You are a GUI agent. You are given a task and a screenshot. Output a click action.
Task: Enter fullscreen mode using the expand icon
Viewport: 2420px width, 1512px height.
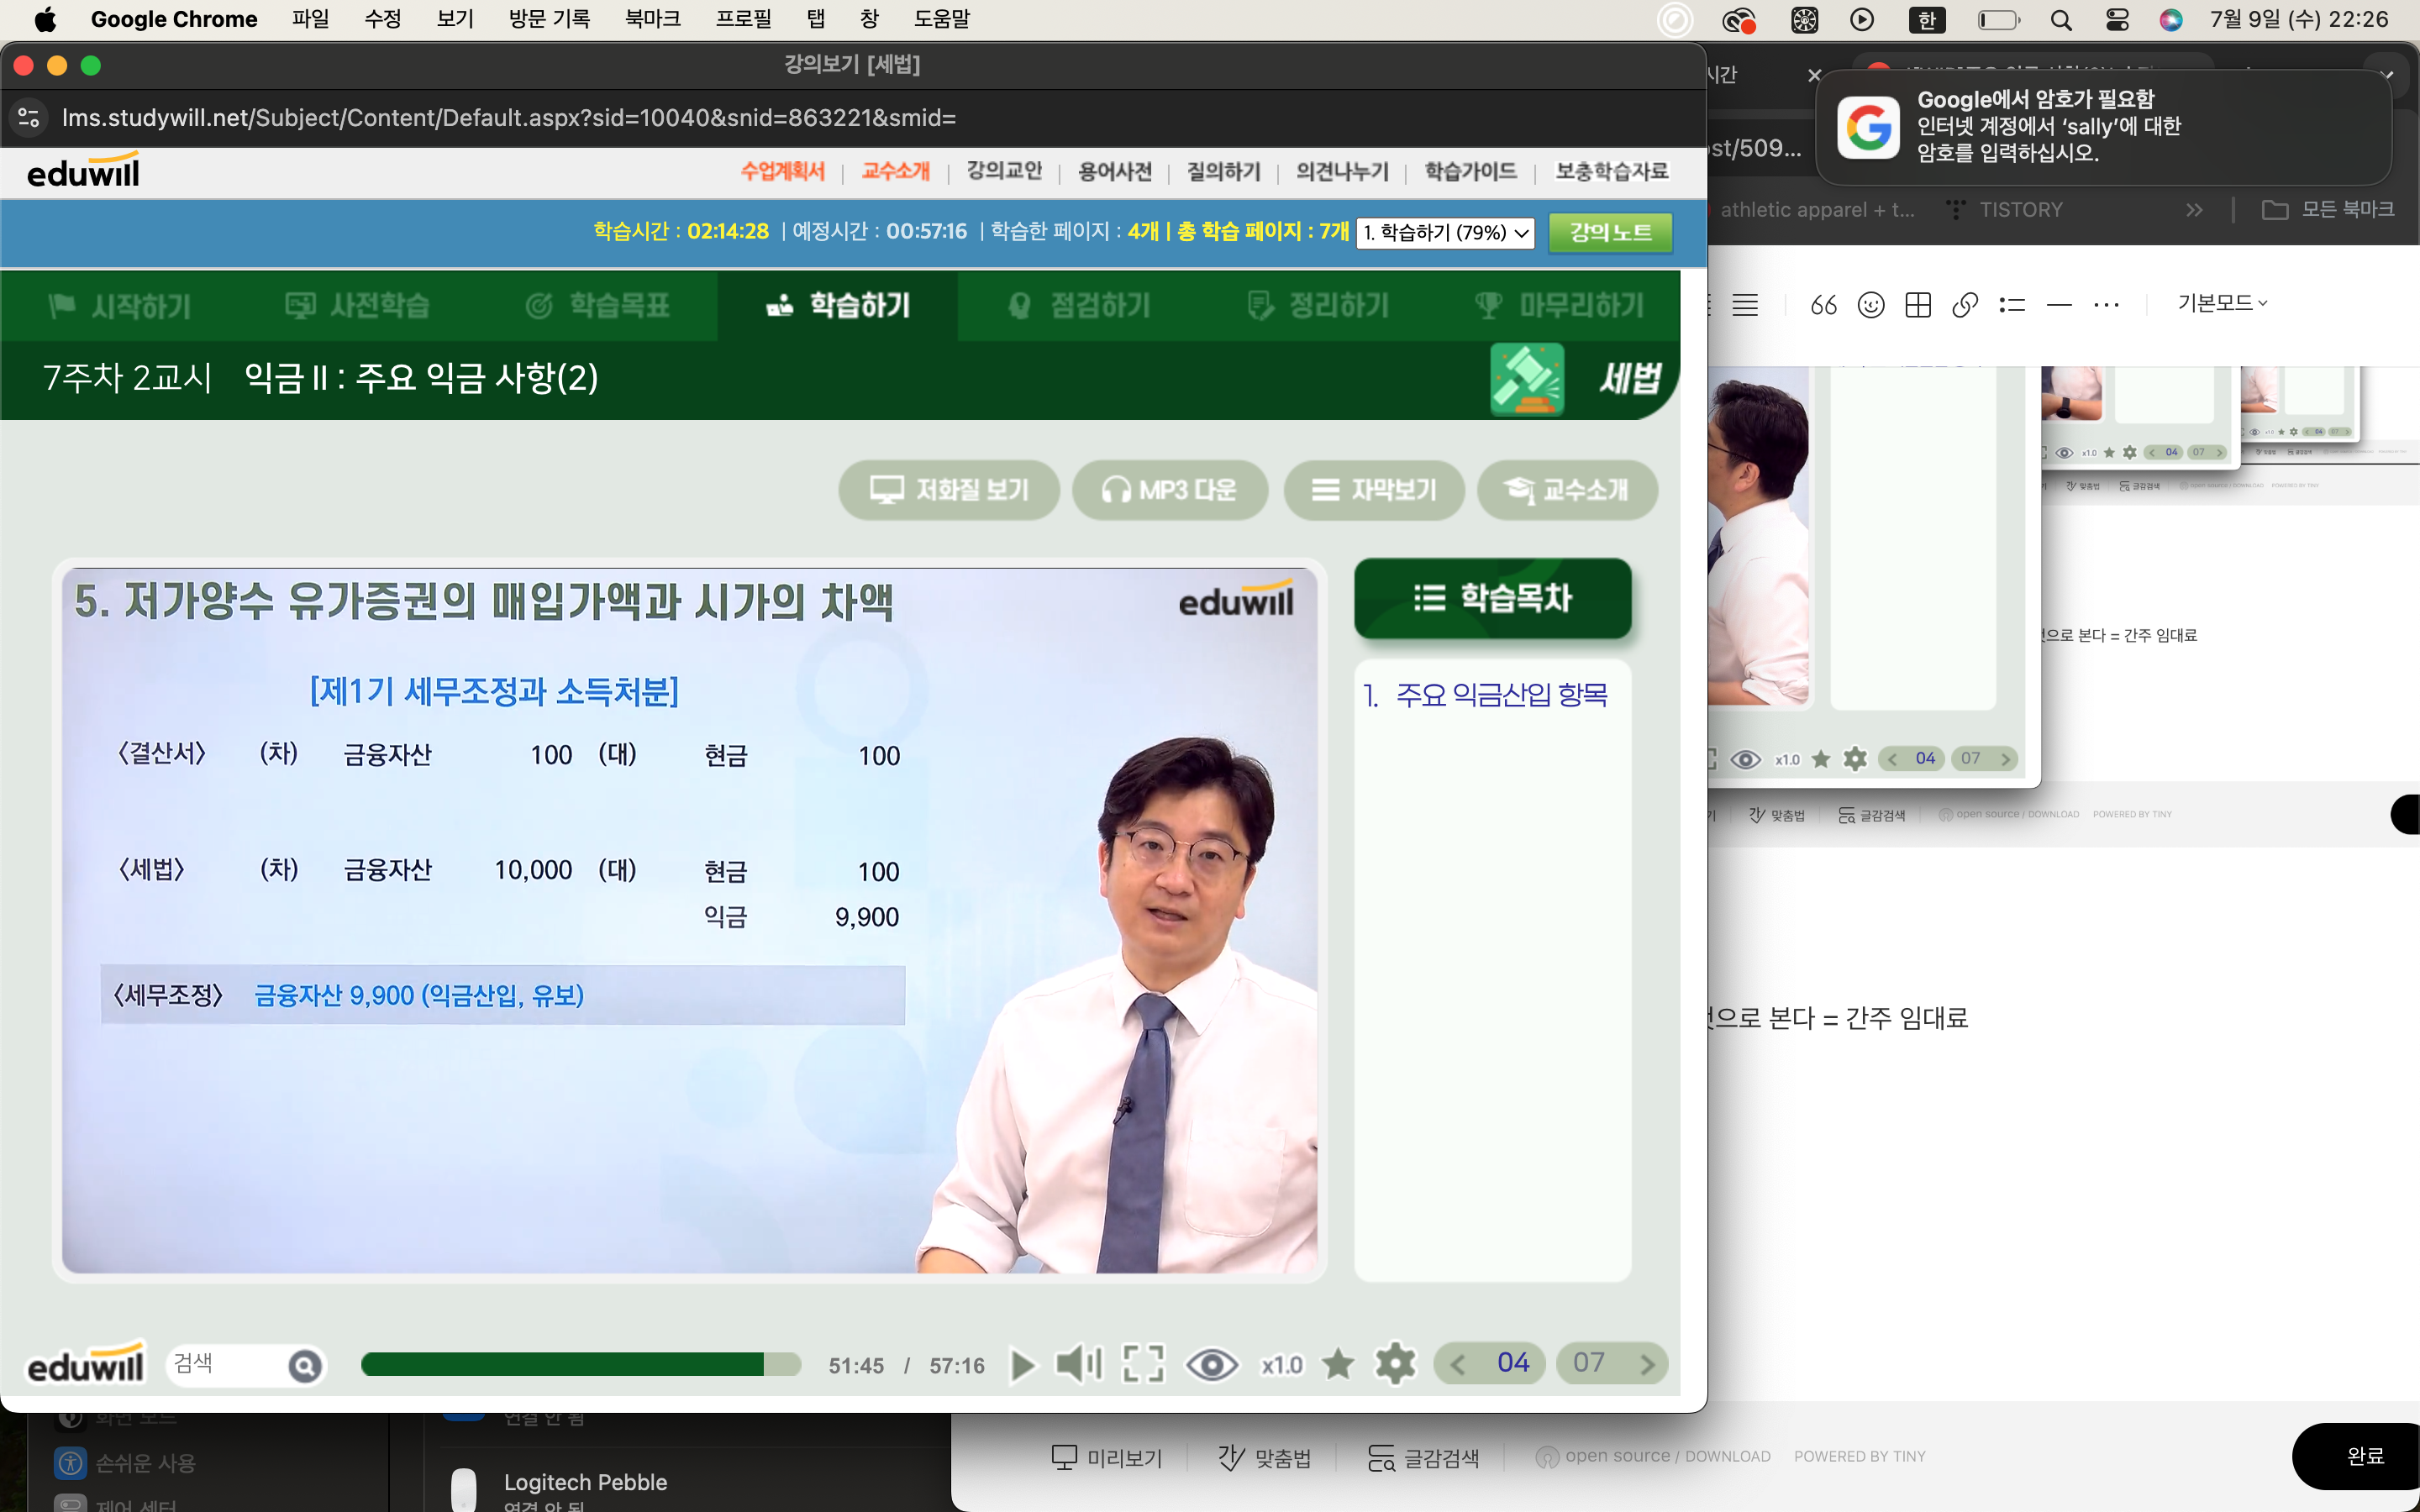(1143, 1364)
